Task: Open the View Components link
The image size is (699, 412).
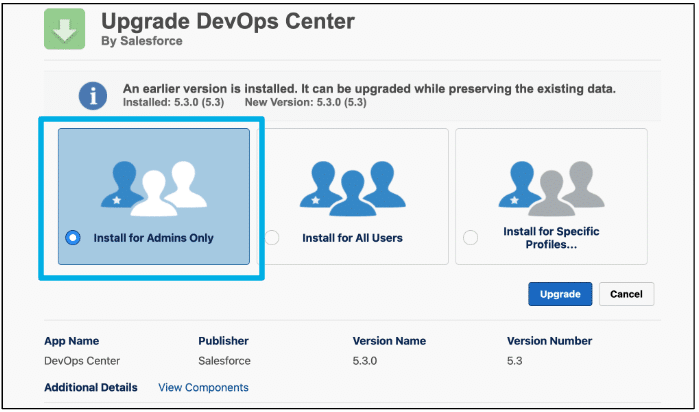Action: pyautogui.click(x=203, y=387)
